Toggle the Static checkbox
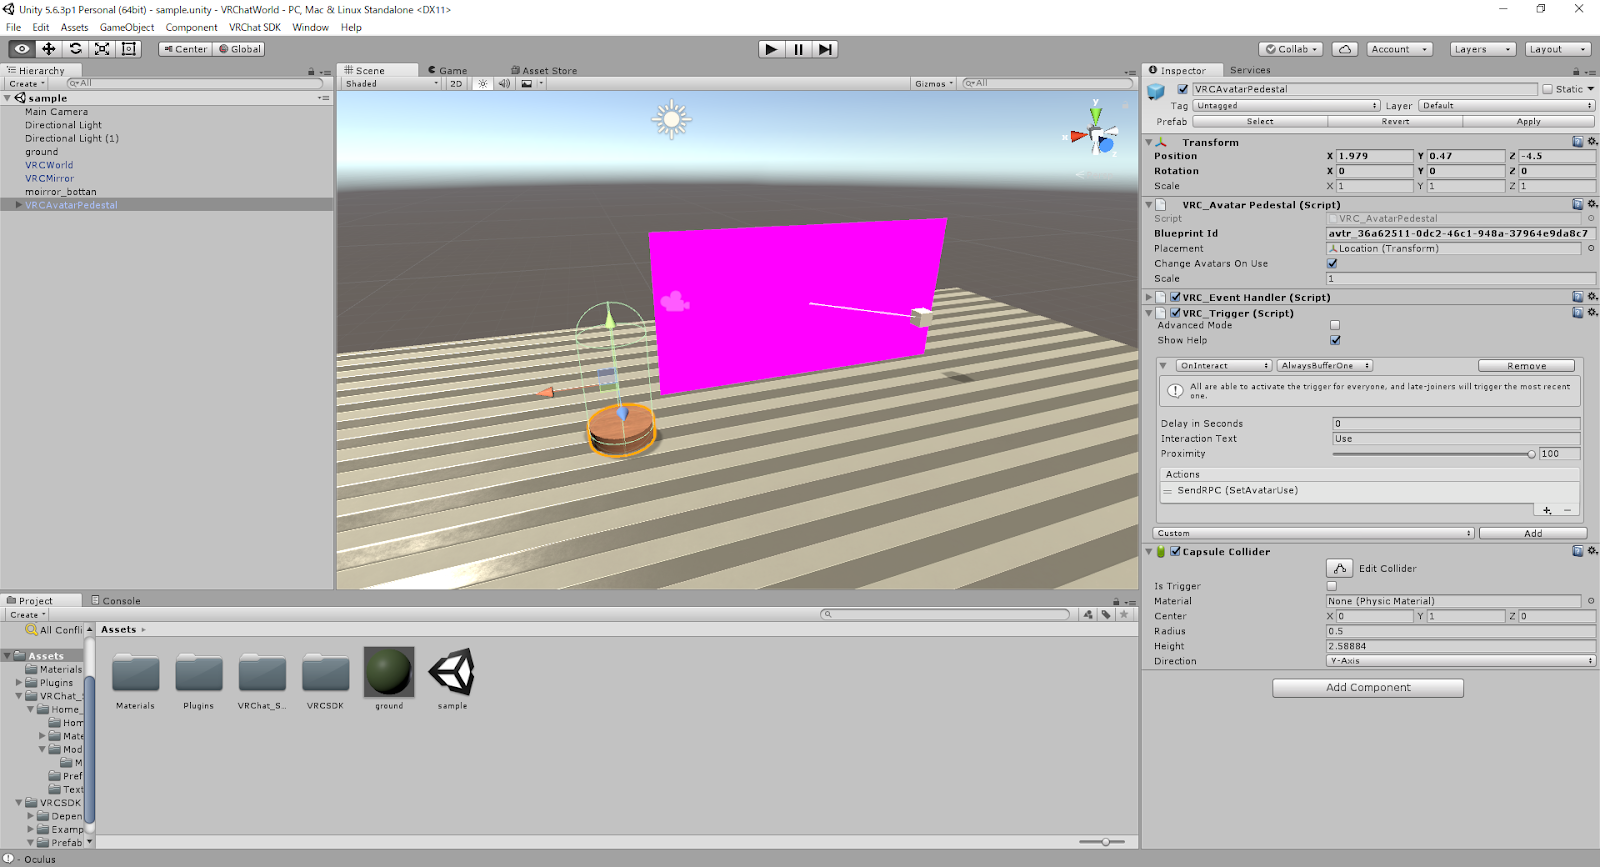Image resolution: width=1600 pixels, height=867 pixels. coord(1548,89)
